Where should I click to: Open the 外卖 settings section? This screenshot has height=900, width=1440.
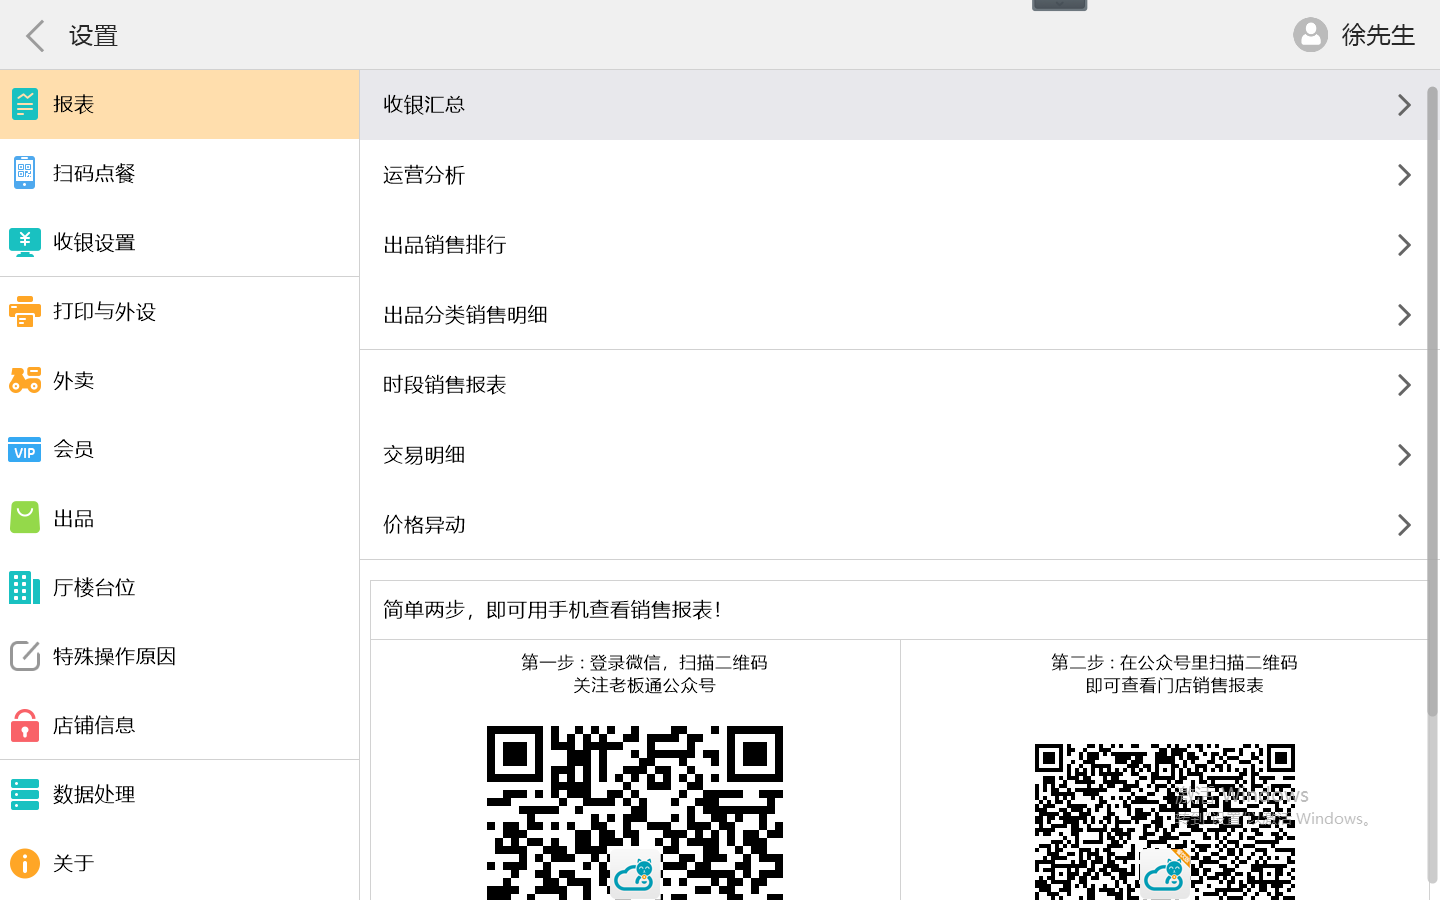point(180,380)
